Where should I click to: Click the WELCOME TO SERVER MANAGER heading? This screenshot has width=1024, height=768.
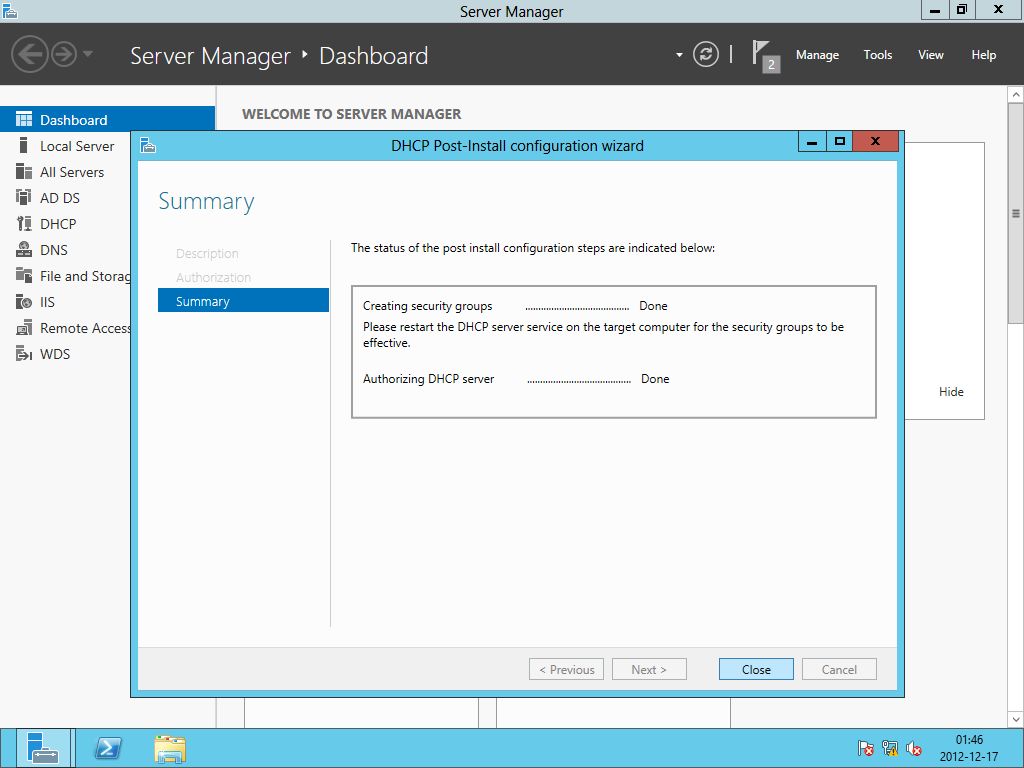tap(351, 114)
